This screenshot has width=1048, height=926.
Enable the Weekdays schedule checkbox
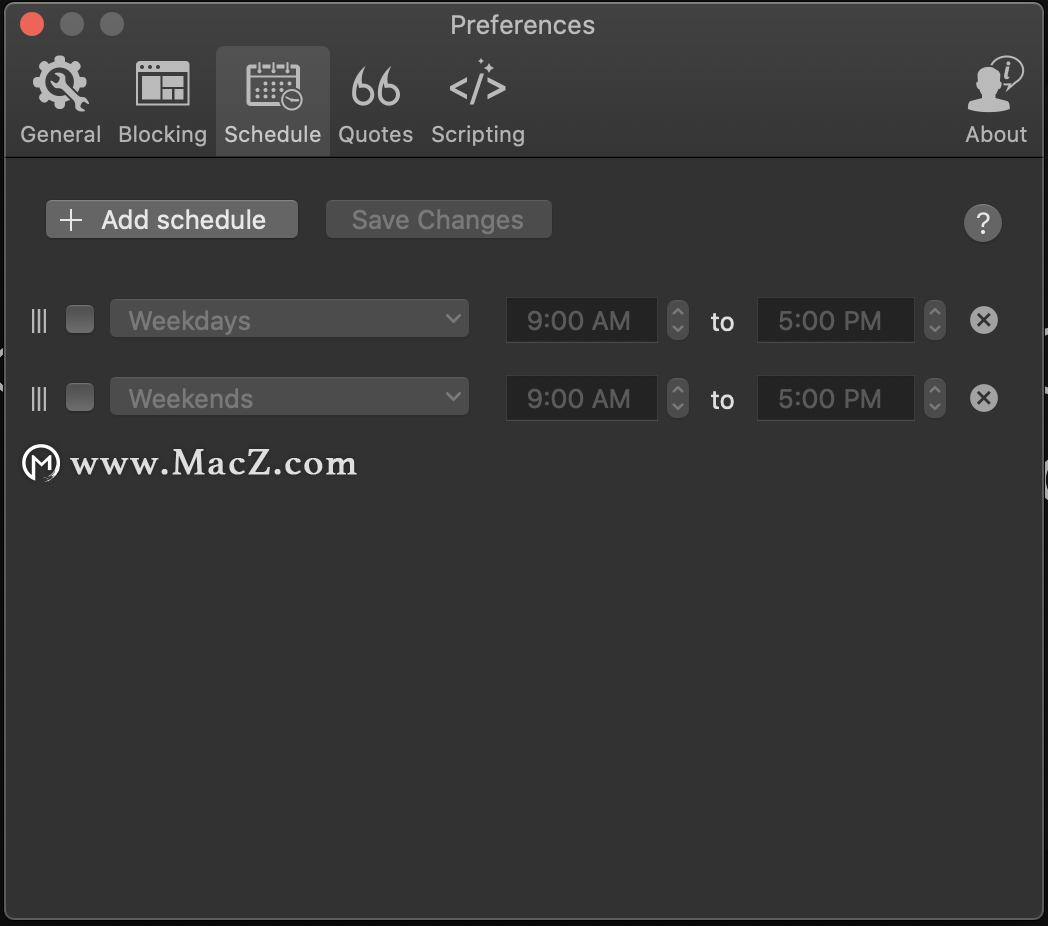tap(80, 319)
